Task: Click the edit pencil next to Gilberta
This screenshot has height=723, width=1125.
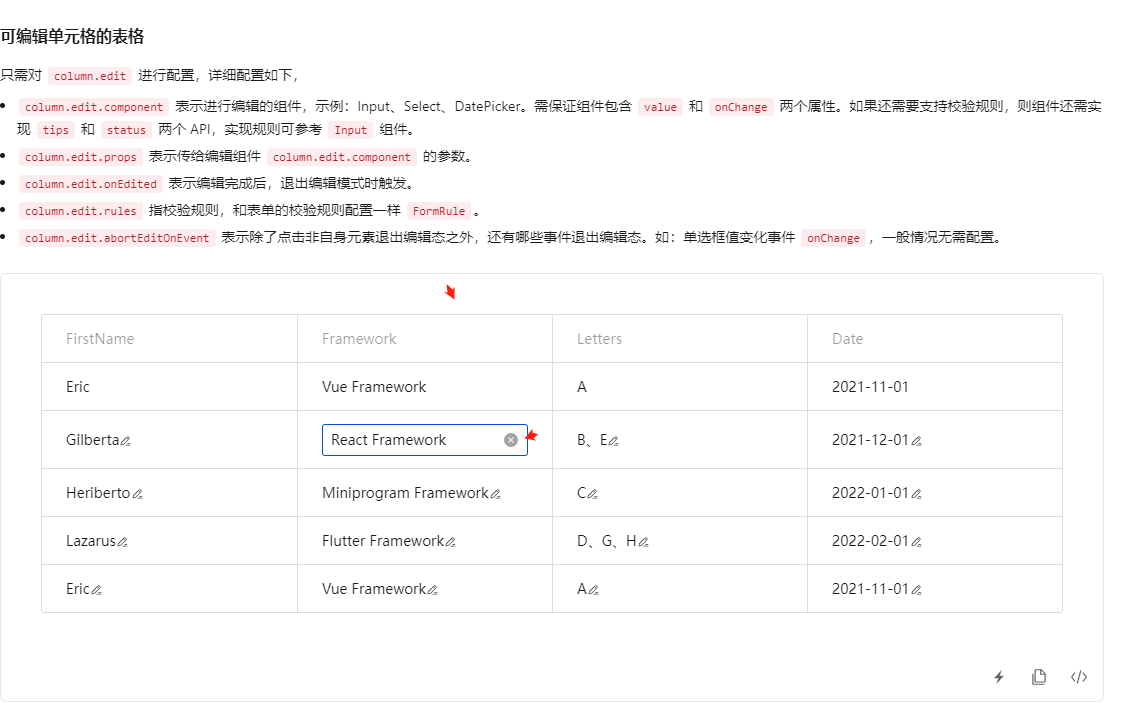Action: (122, 441)
